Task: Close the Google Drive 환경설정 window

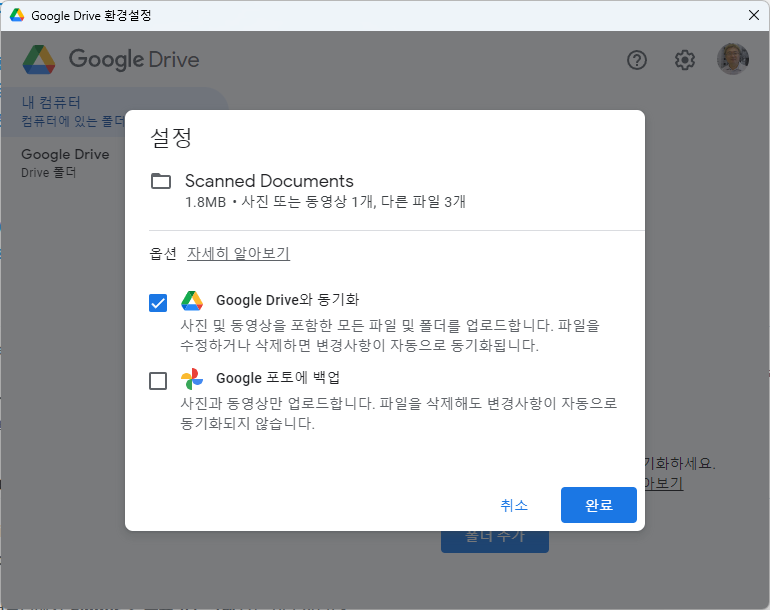Action: (x=753, y=16)
